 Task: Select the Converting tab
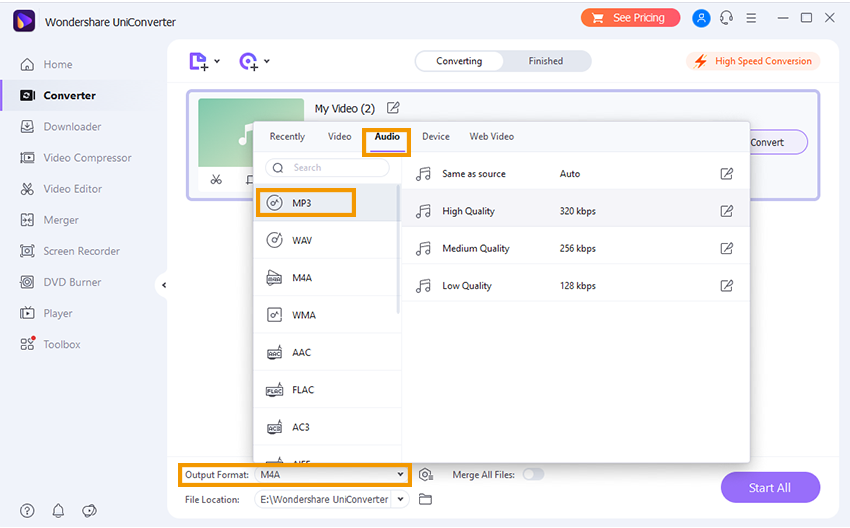(459, 61)
